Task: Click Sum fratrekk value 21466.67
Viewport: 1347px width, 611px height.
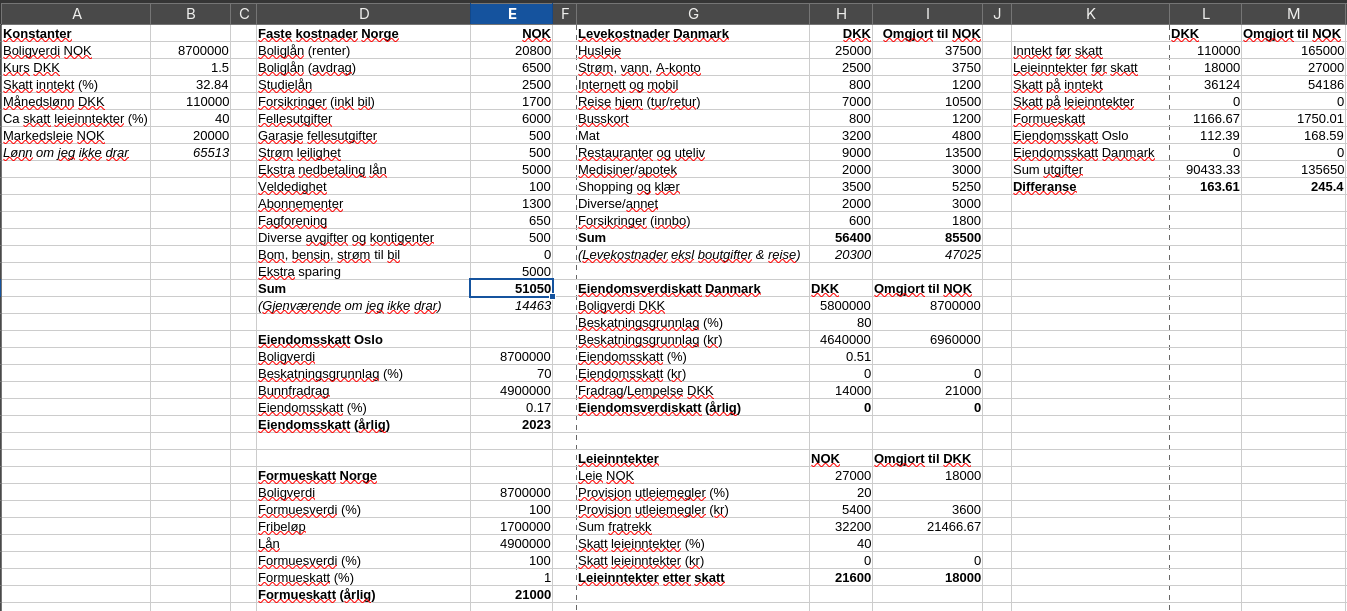Action: (x=927, y=526)
